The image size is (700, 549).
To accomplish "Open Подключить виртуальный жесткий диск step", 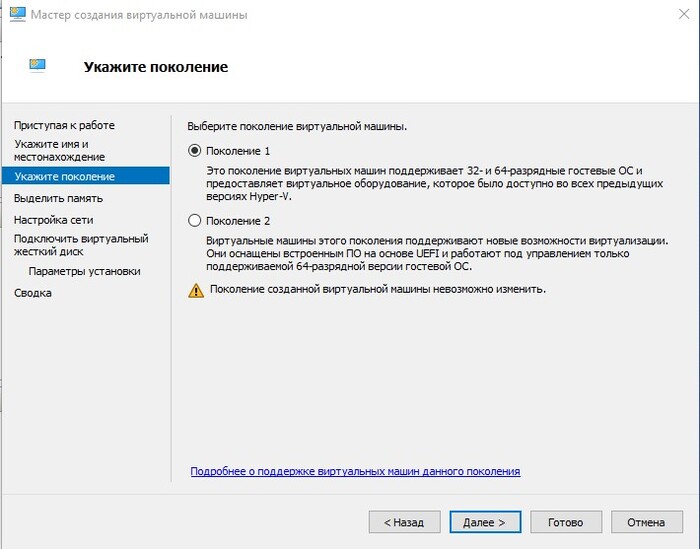I will [80, 245].
